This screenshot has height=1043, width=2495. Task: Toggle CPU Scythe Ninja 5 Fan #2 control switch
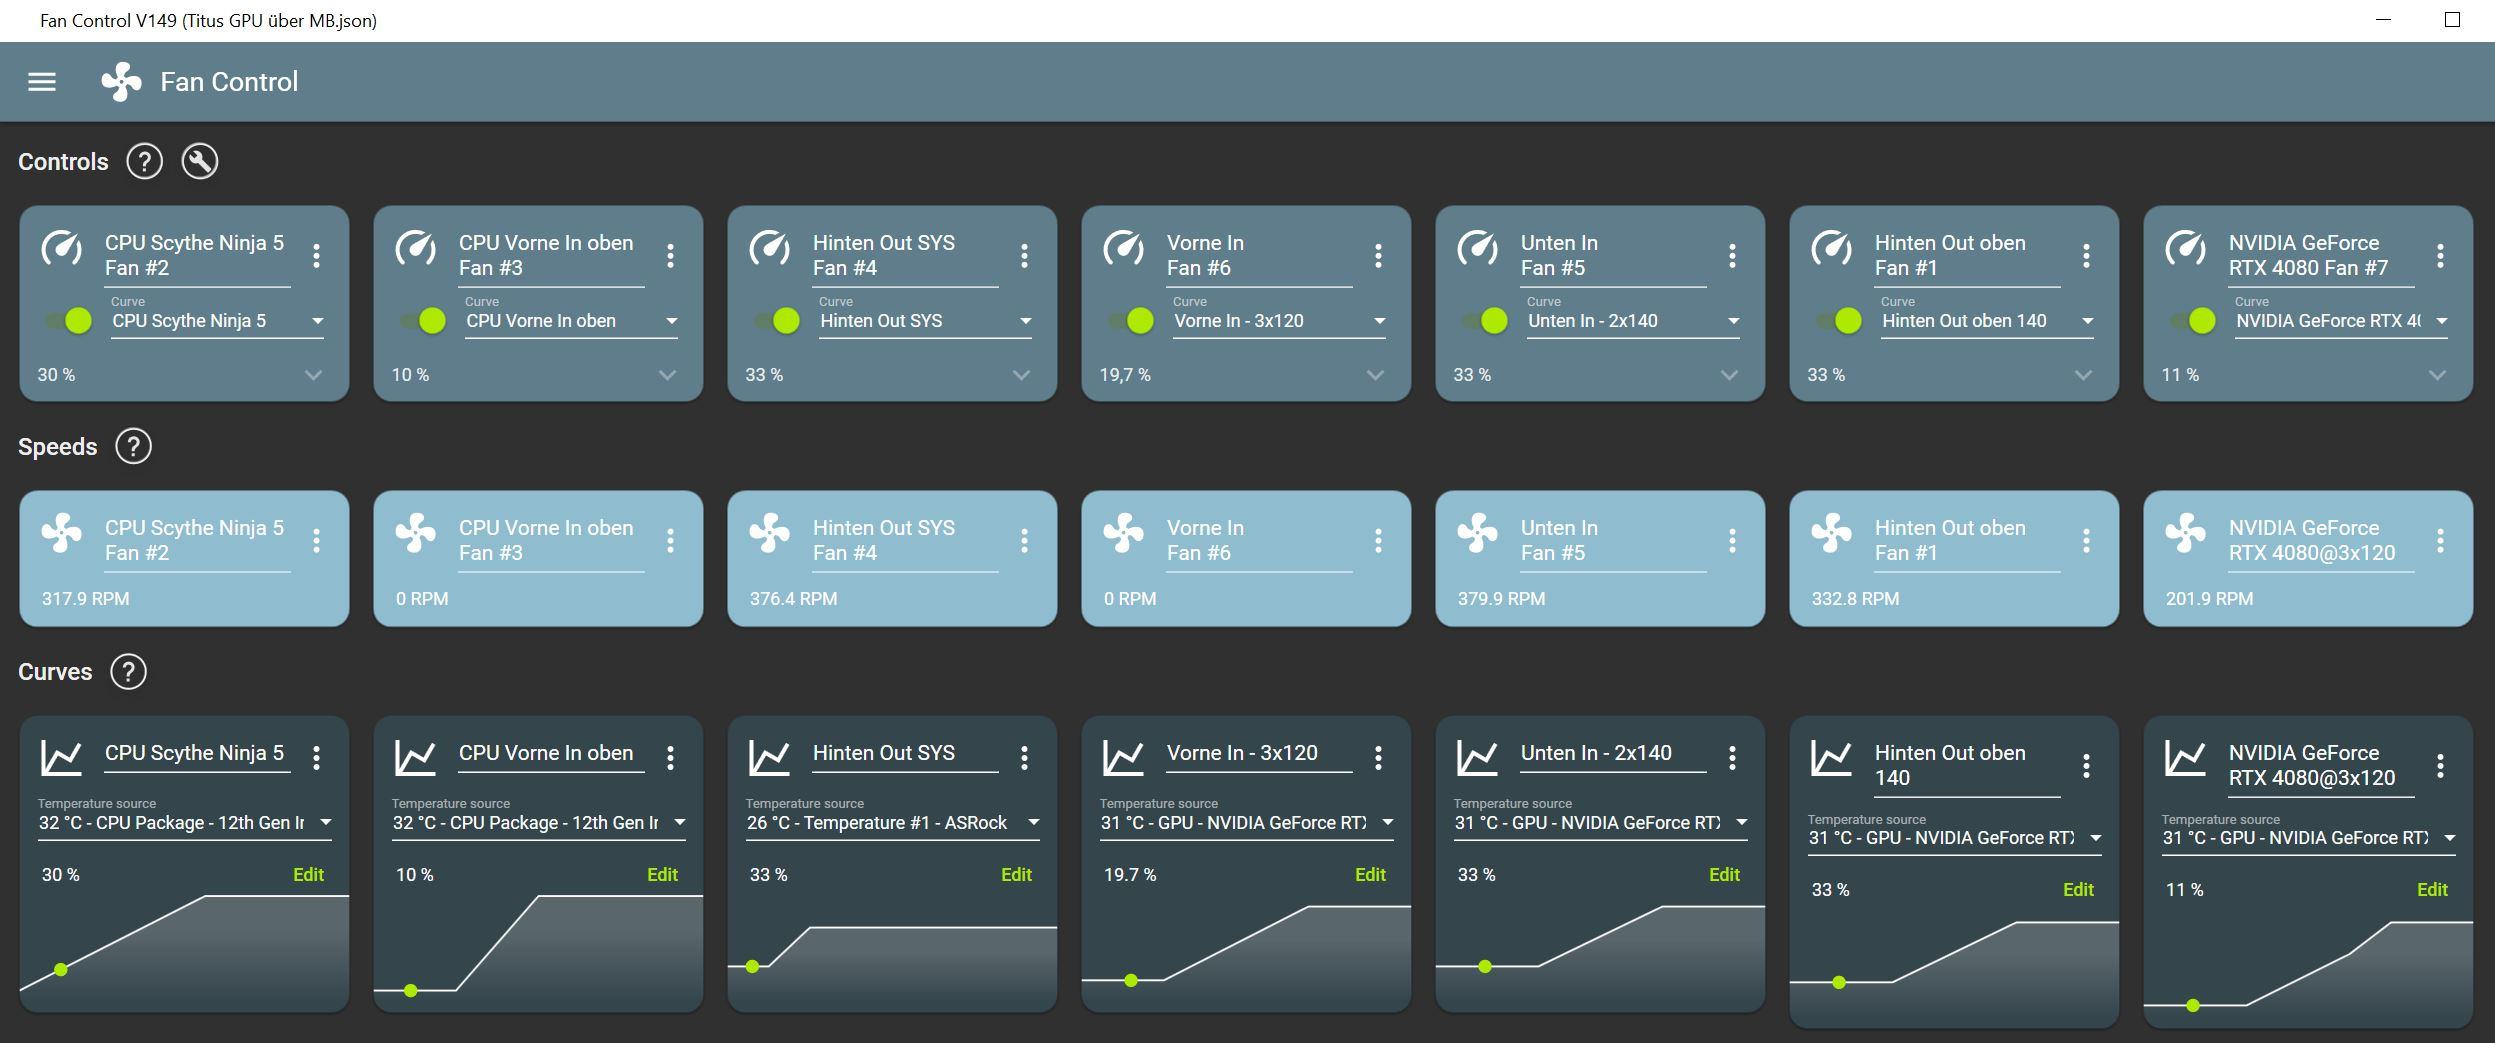pyautogui.click(x=69, y=321)
